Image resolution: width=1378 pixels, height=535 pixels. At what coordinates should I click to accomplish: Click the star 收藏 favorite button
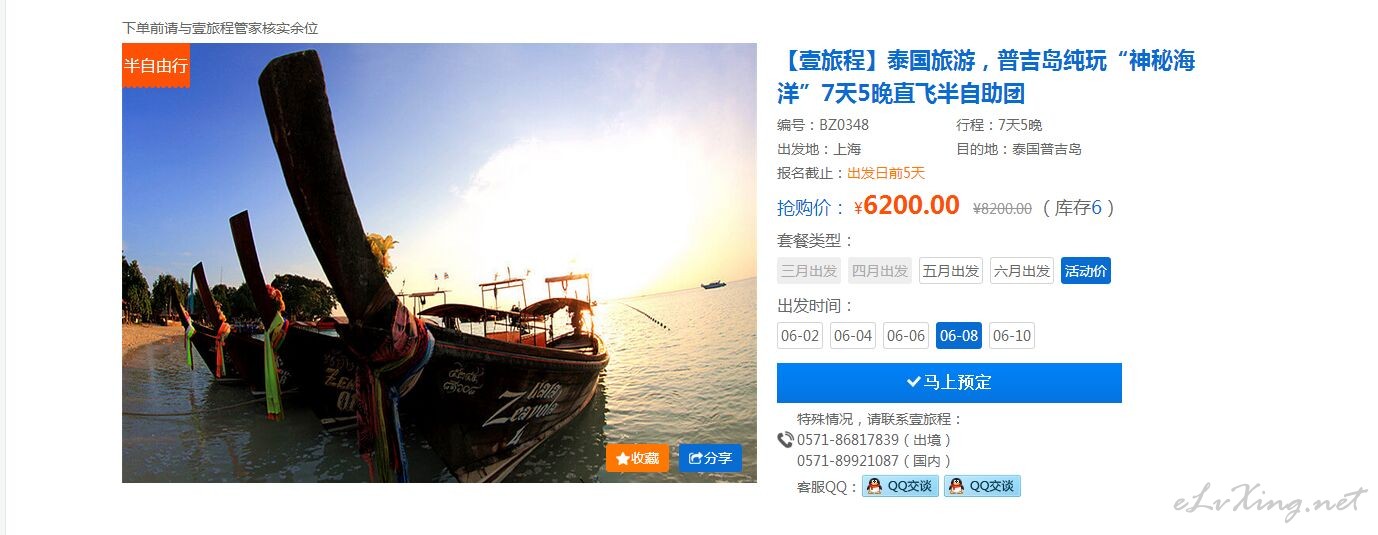coord(637,458)
